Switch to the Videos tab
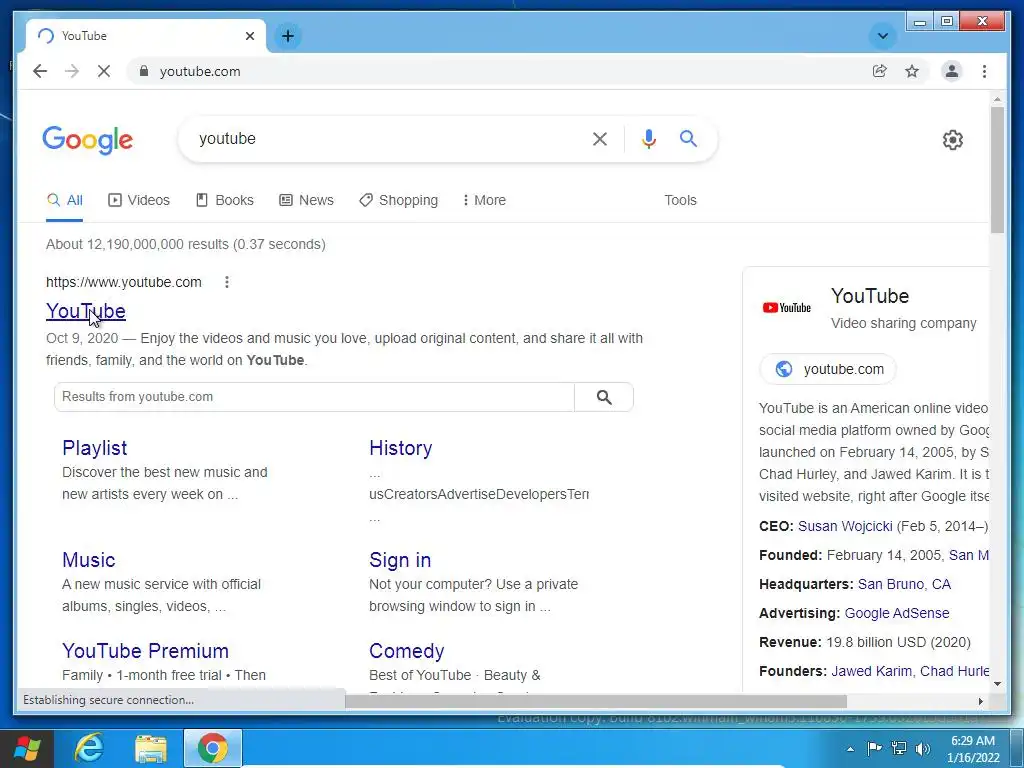The image size is (1024, 768). 139,200
